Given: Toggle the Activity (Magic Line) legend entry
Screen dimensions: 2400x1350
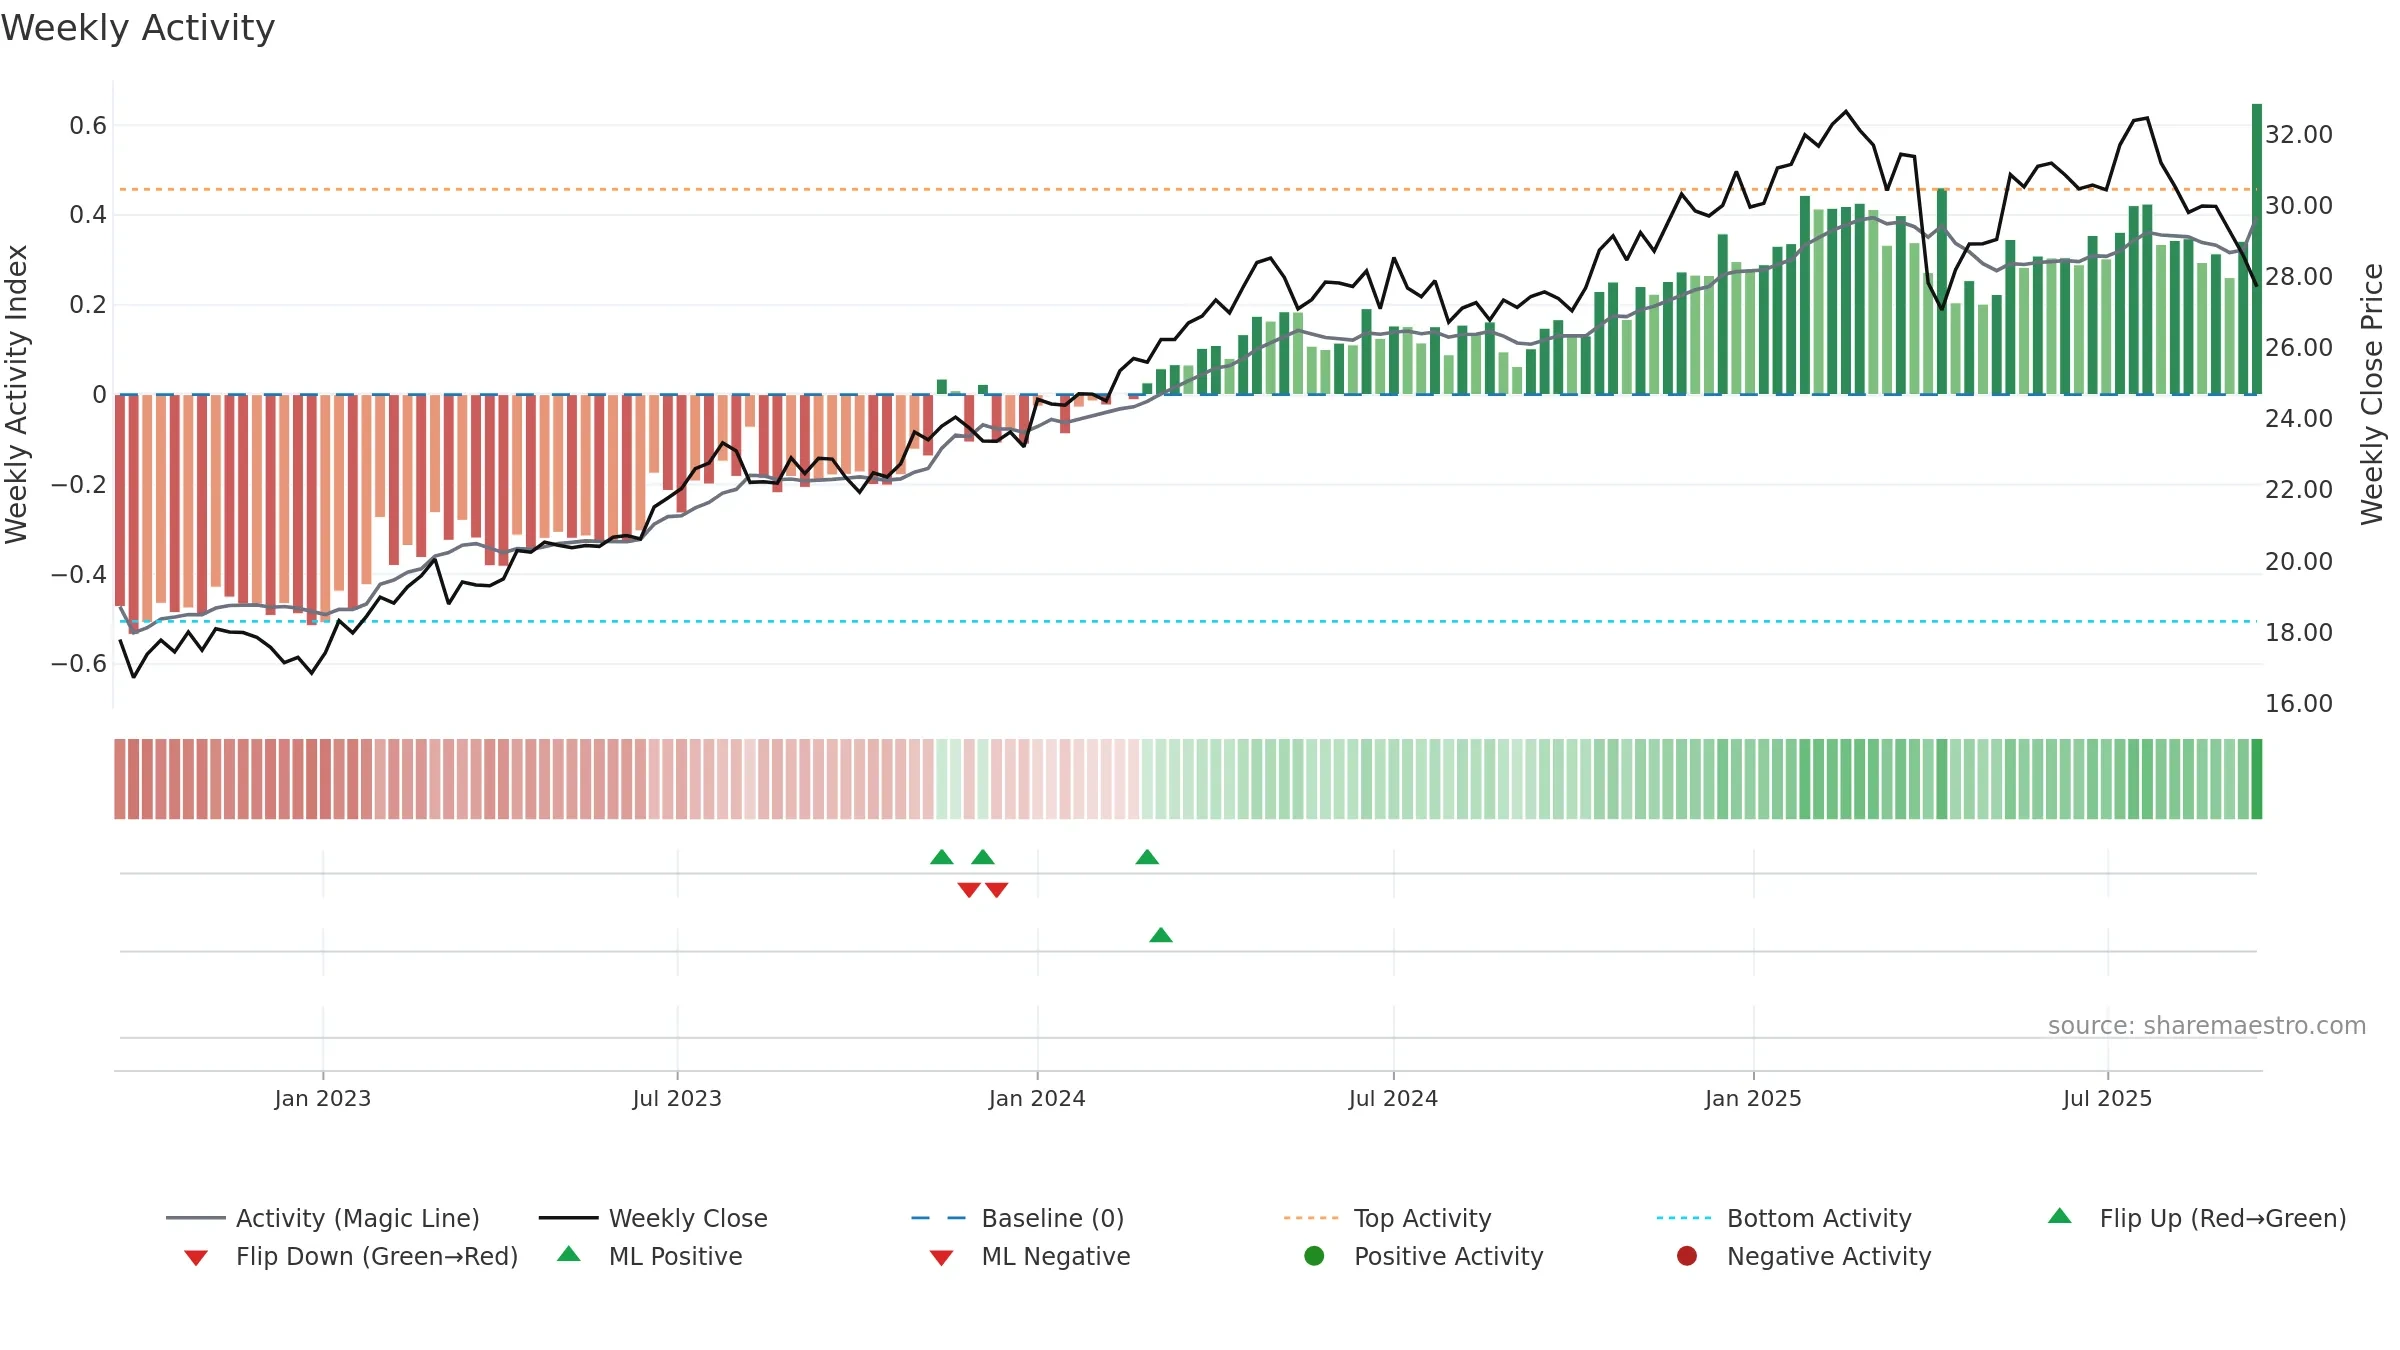Looking at the screenshot, I should click(323, 1218).
